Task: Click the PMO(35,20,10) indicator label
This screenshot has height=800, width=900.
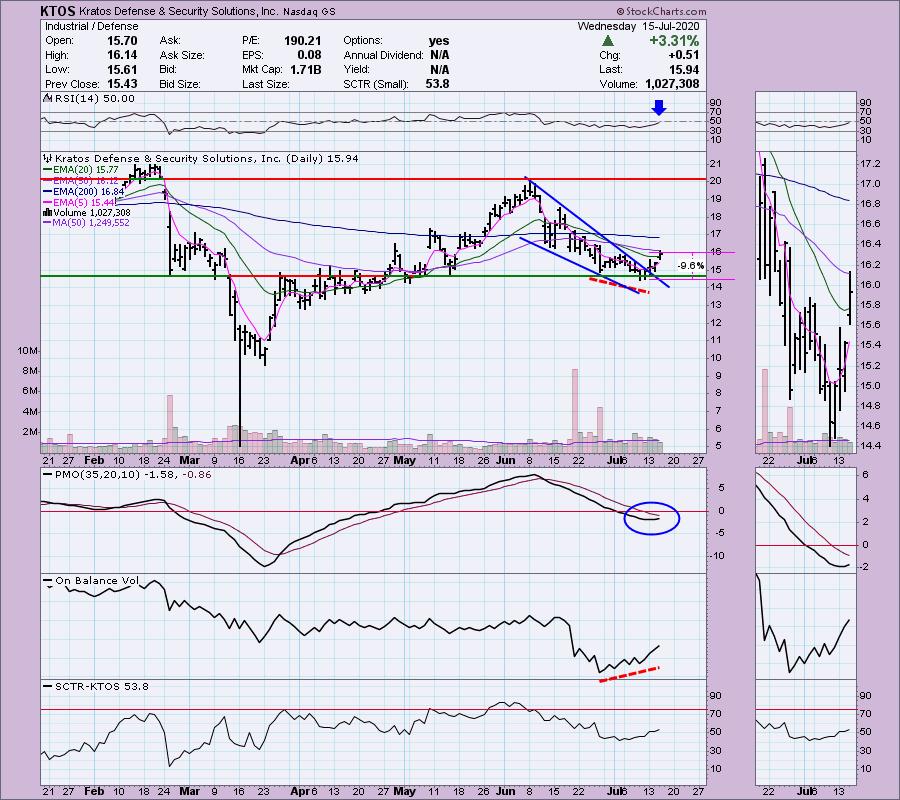Action: (133, 475)
